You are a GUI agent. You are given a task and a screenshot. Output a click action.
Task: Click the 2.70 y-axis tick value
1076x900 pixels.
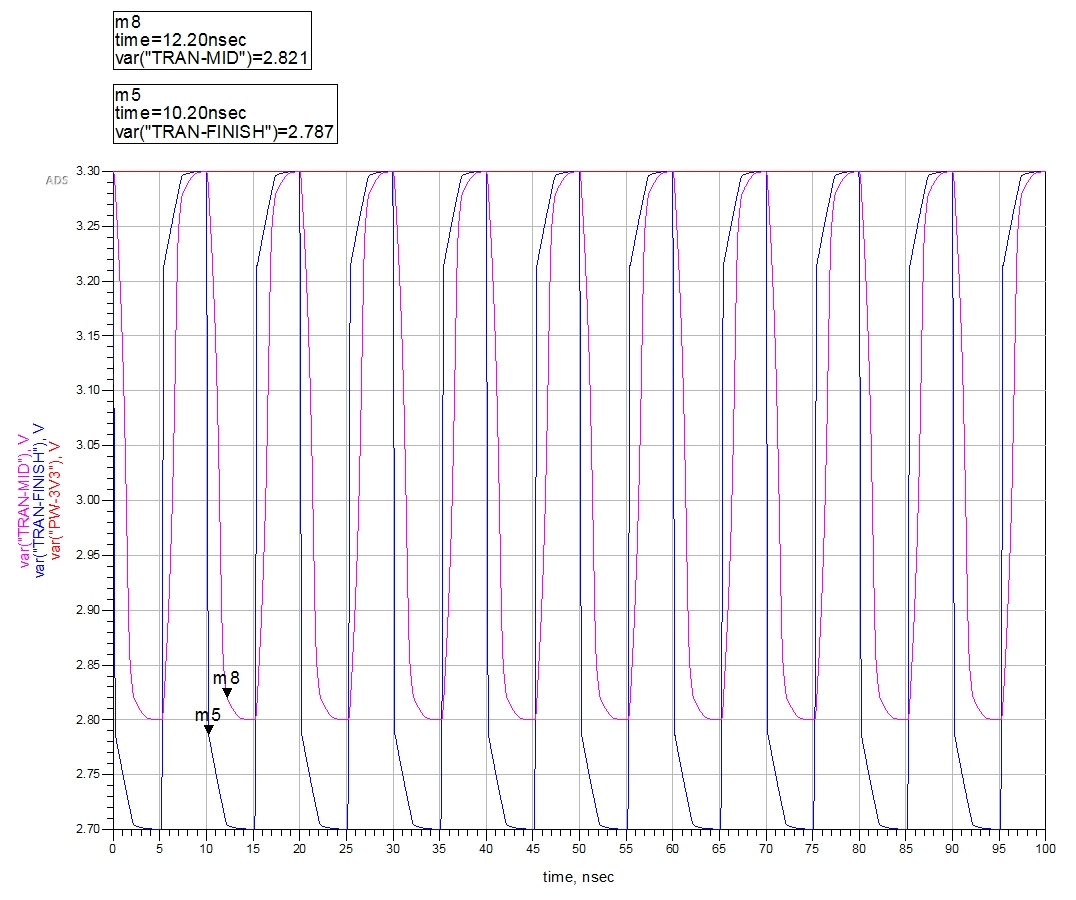point(88,829)
